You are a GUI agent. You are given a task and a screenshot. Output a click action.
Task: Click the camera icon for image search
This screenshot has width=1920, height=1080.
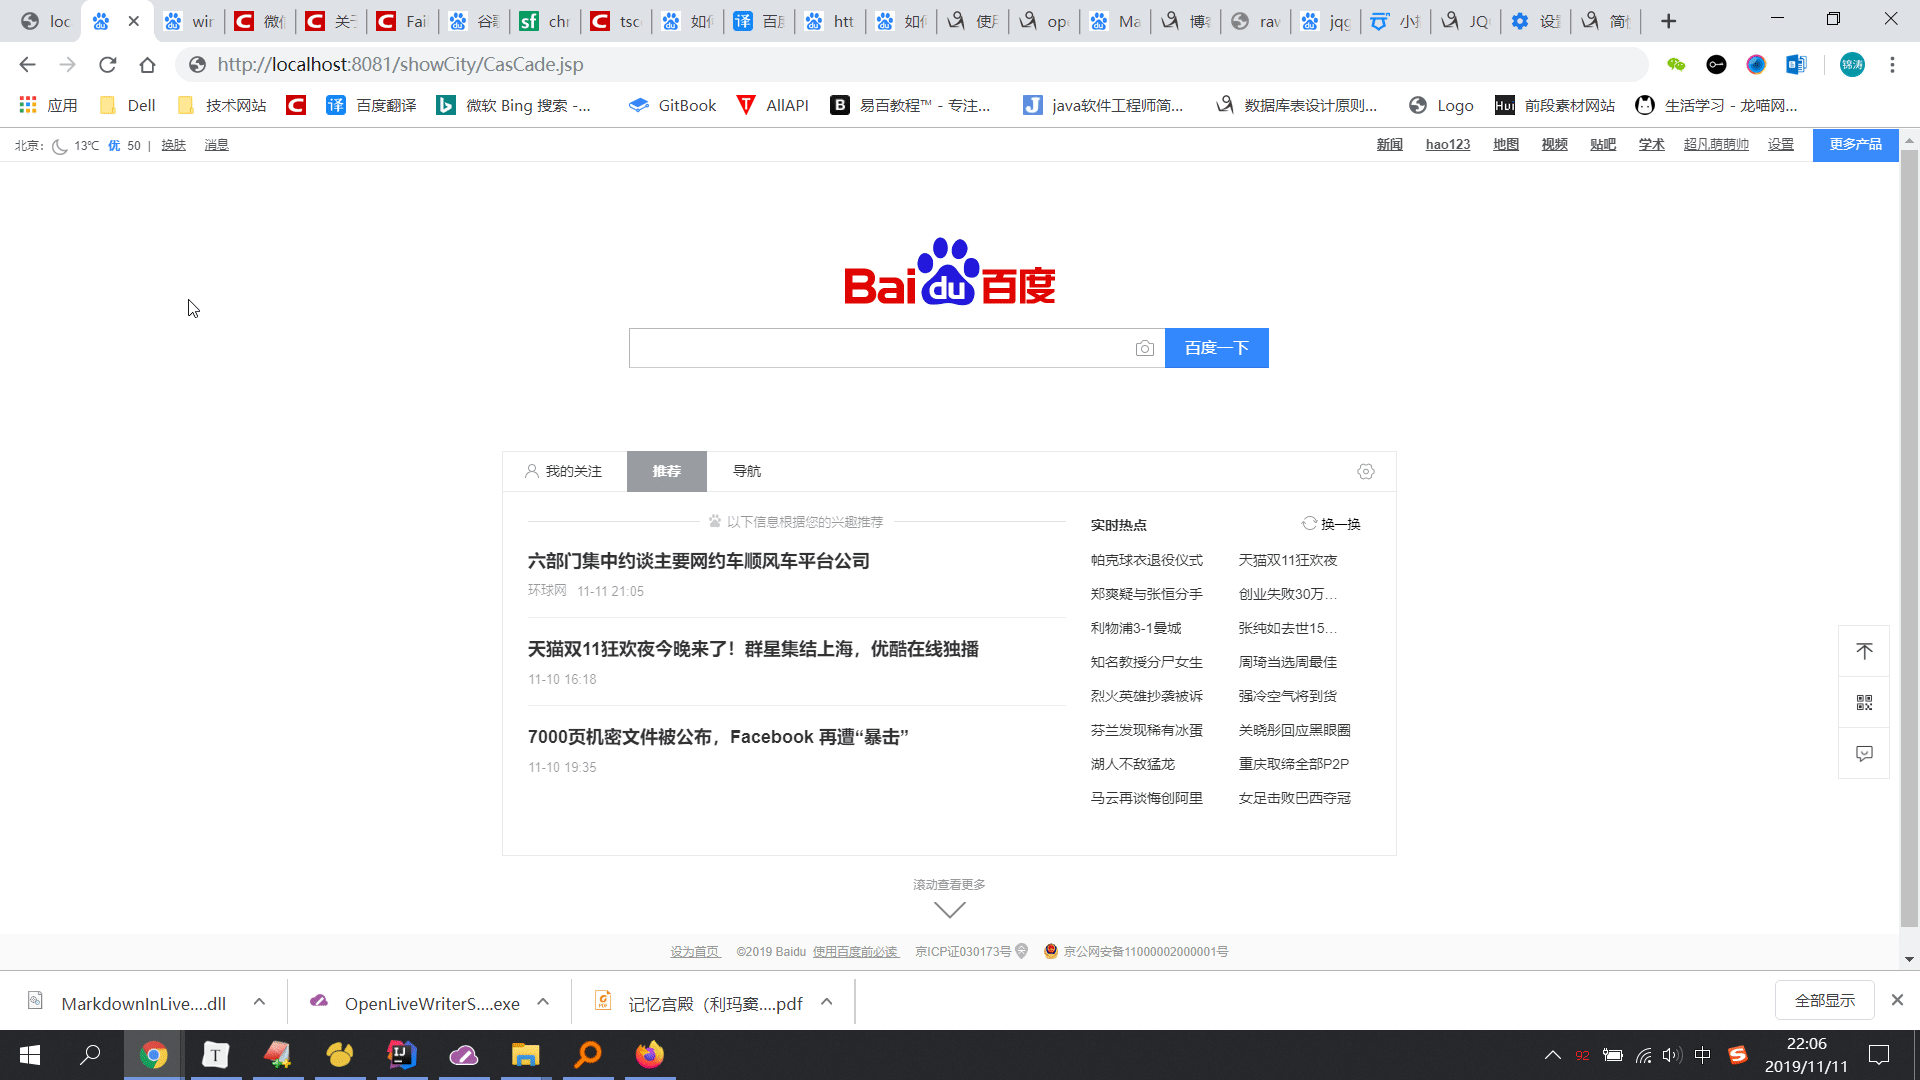(x=1144, y=348)
